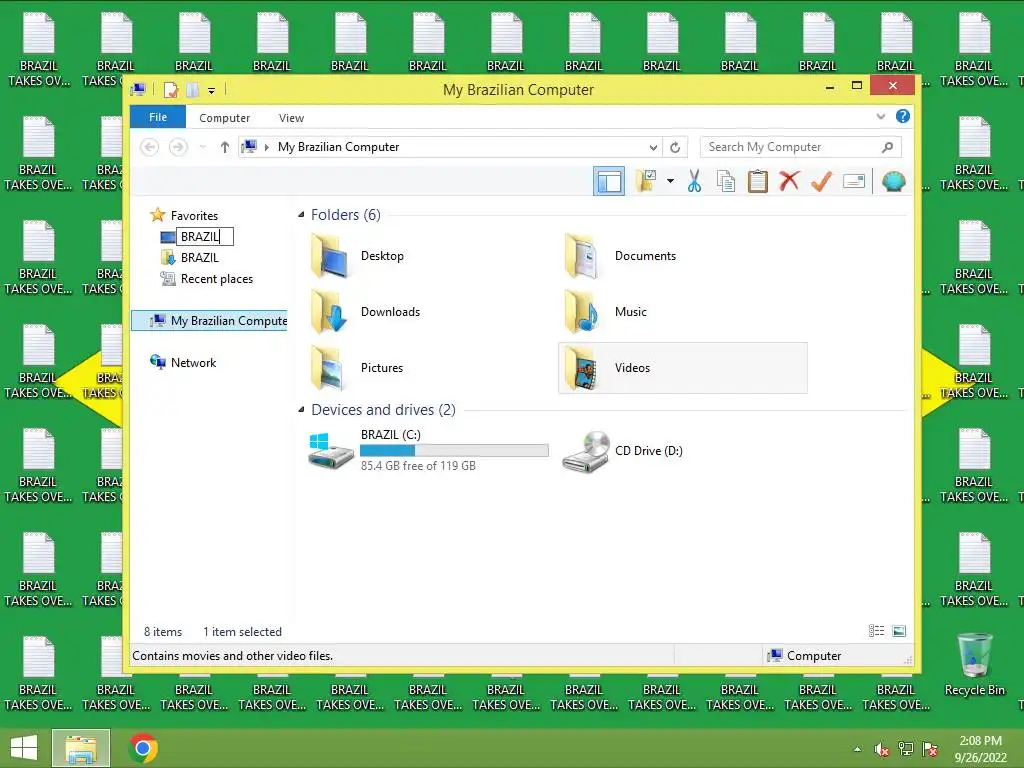The height and width of the screenshot is (768, 1024).
Task: Click the Copy icon in toolbar
Action: (x=726, y=181)
